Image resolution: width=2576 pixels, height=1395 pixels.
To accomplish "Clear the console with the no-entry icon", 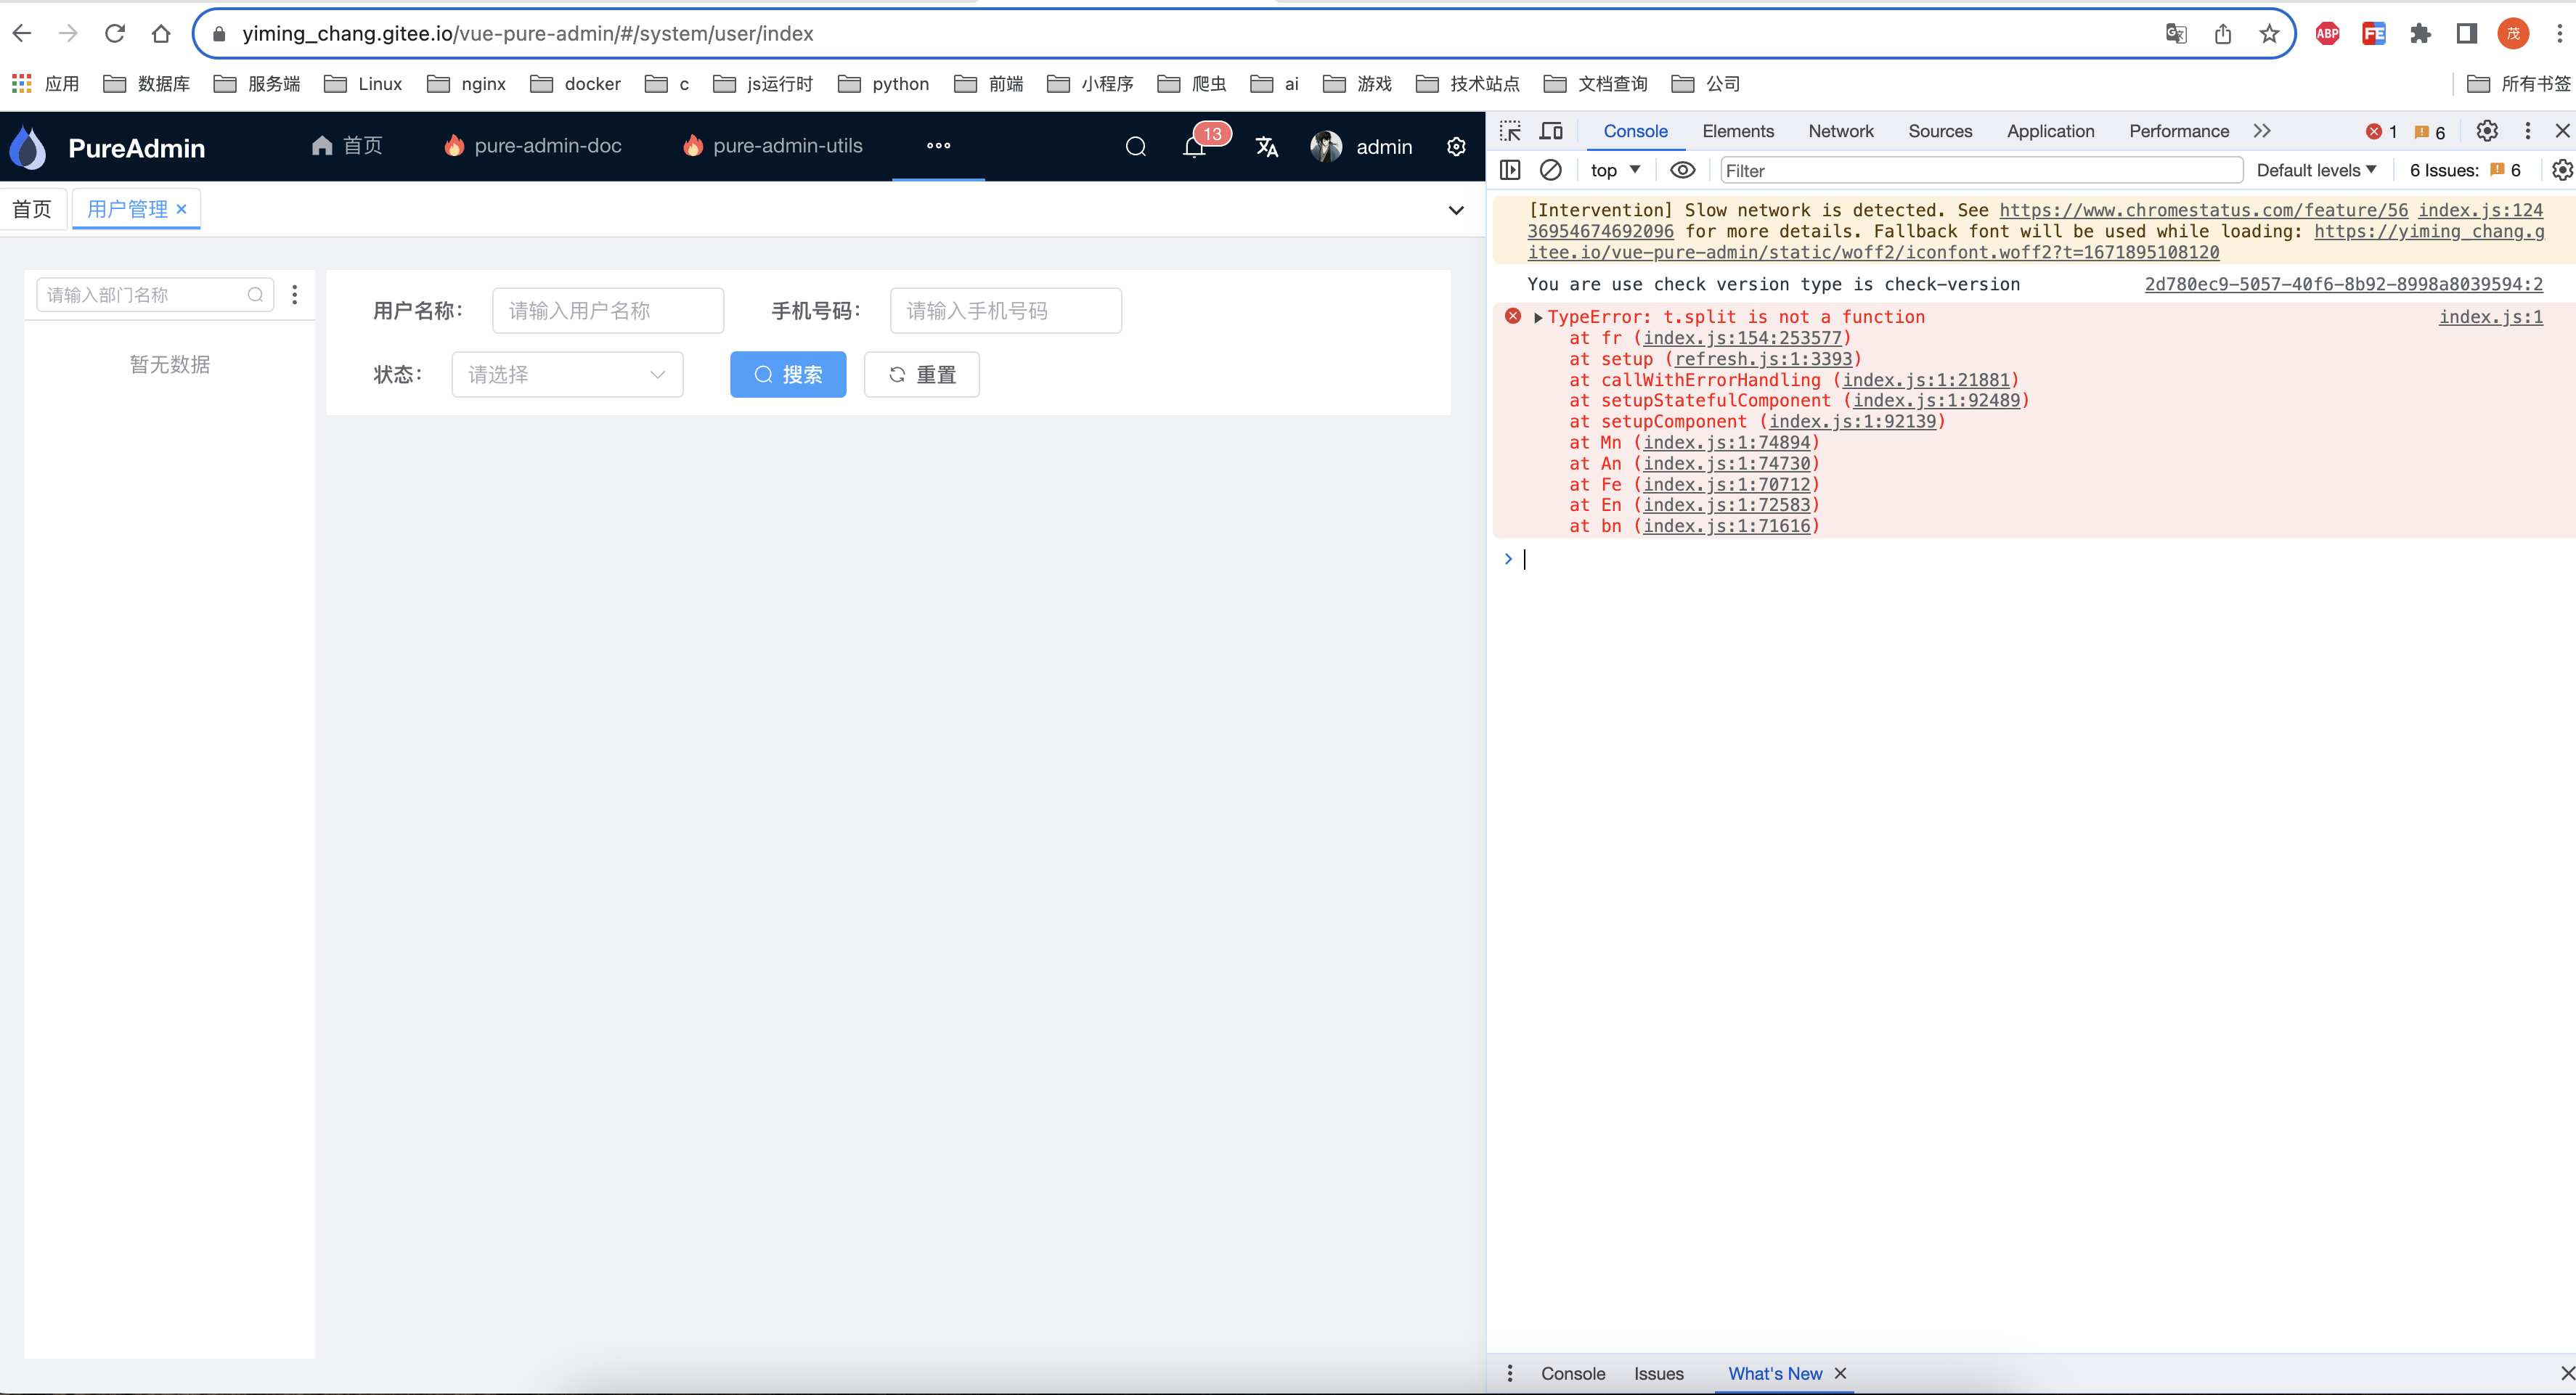I will click(x=1551, y=170).
